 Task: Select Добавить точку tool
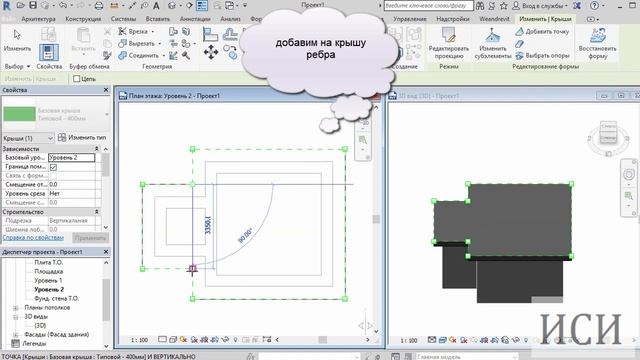(x=542, y=31)
